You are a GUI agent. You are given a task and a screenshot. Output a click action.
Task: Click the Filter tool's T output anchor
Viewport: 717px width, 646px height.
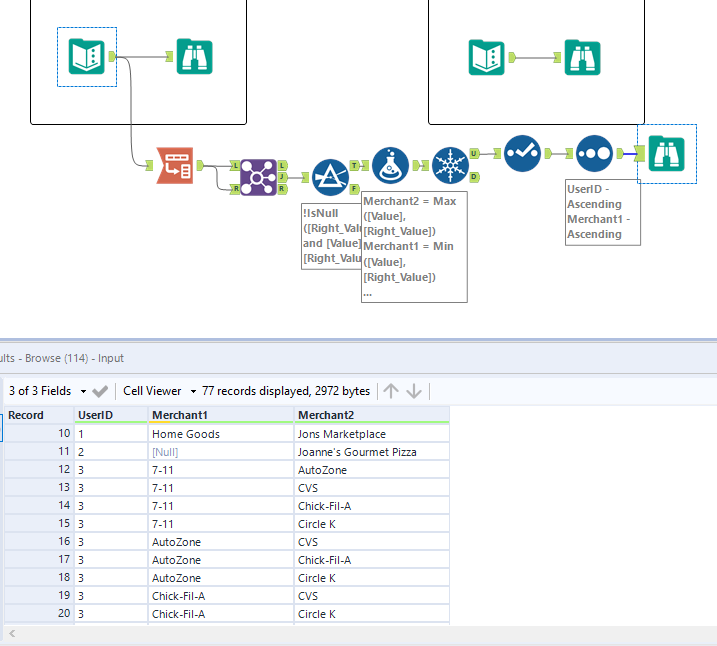point(354,165)
